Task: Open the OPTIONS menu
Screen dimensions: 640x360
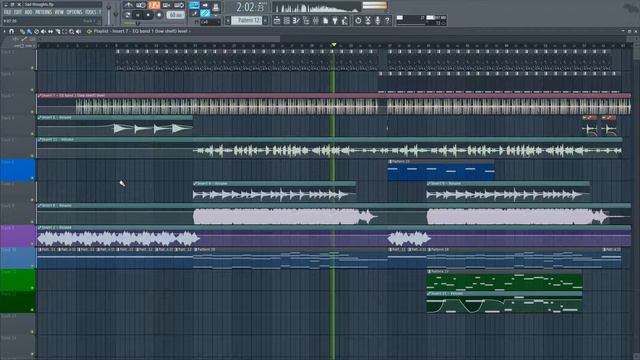Action: [x=74, y=12]
